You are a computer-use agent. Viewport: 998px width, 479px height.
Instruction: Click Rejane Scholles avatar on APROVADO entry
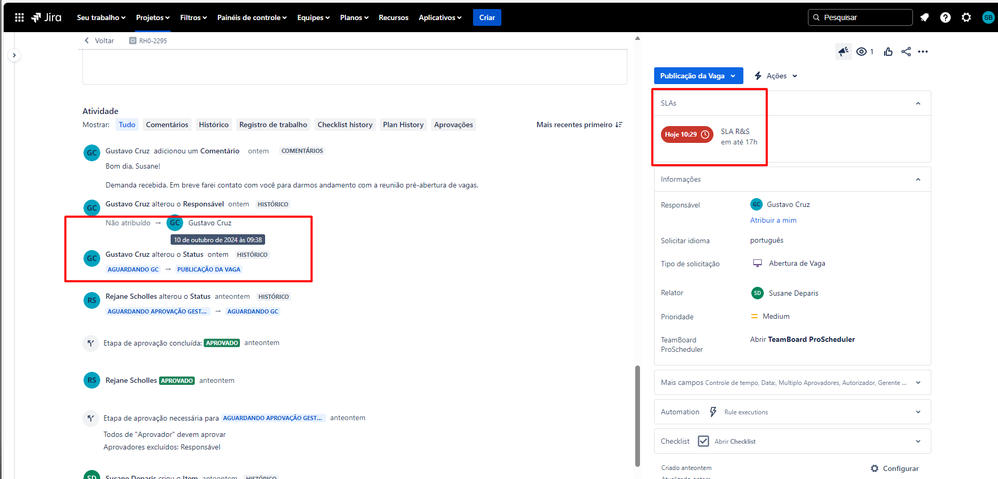[x=92, y=380]
